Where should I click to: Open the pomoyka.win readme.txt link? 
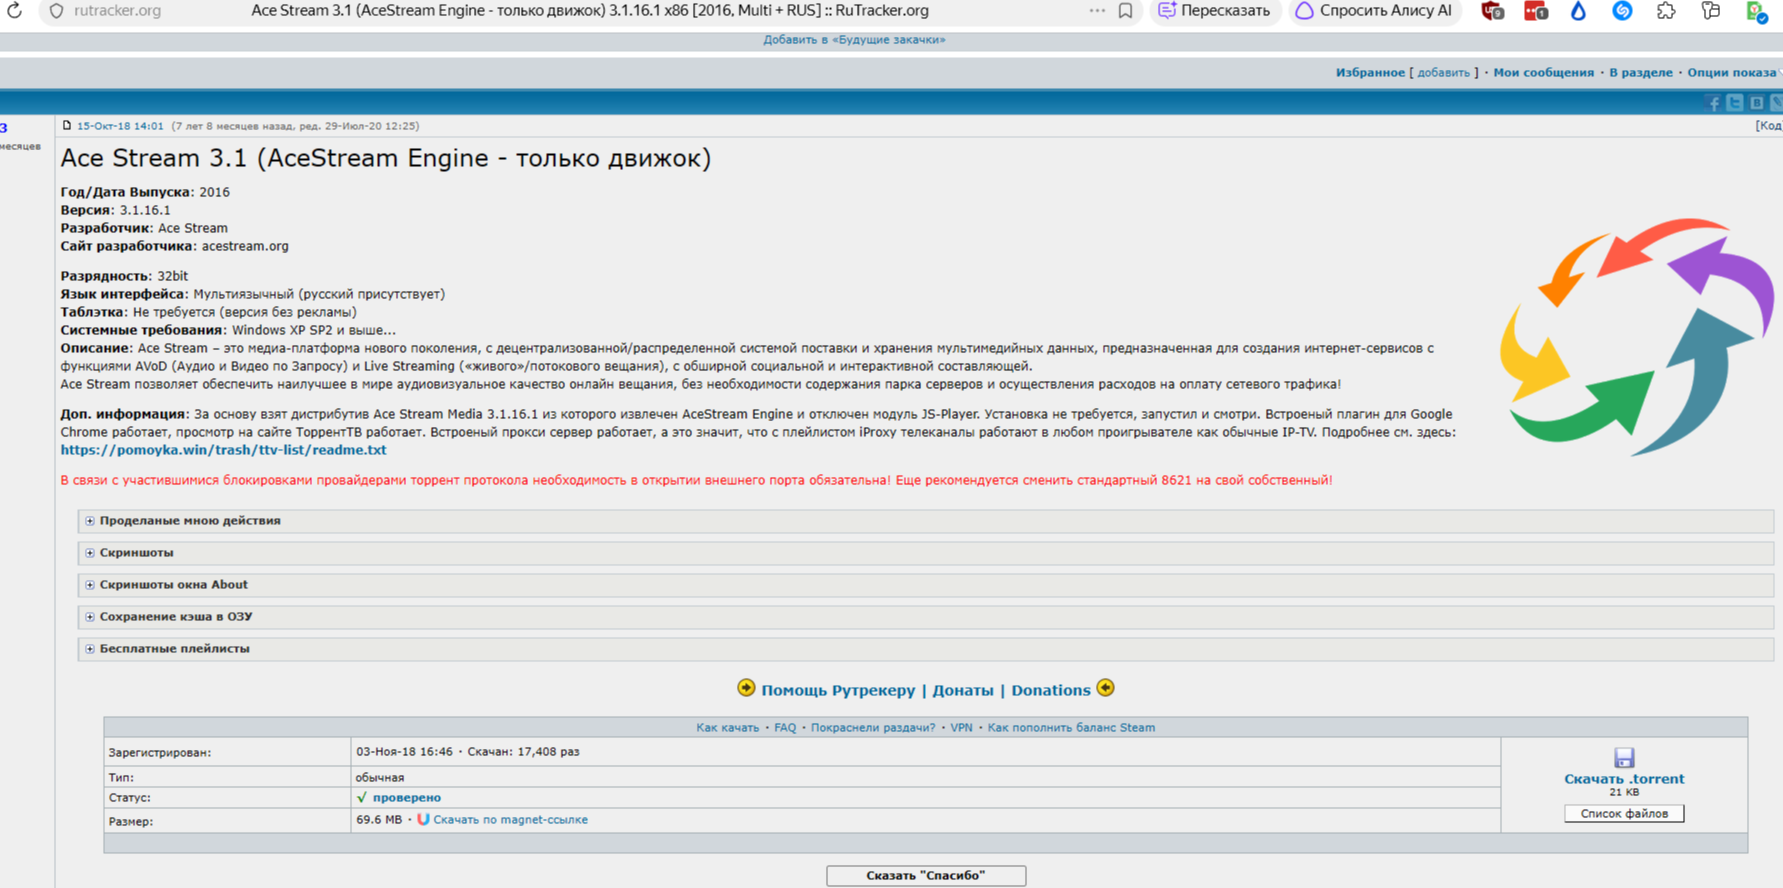[223, 450]
